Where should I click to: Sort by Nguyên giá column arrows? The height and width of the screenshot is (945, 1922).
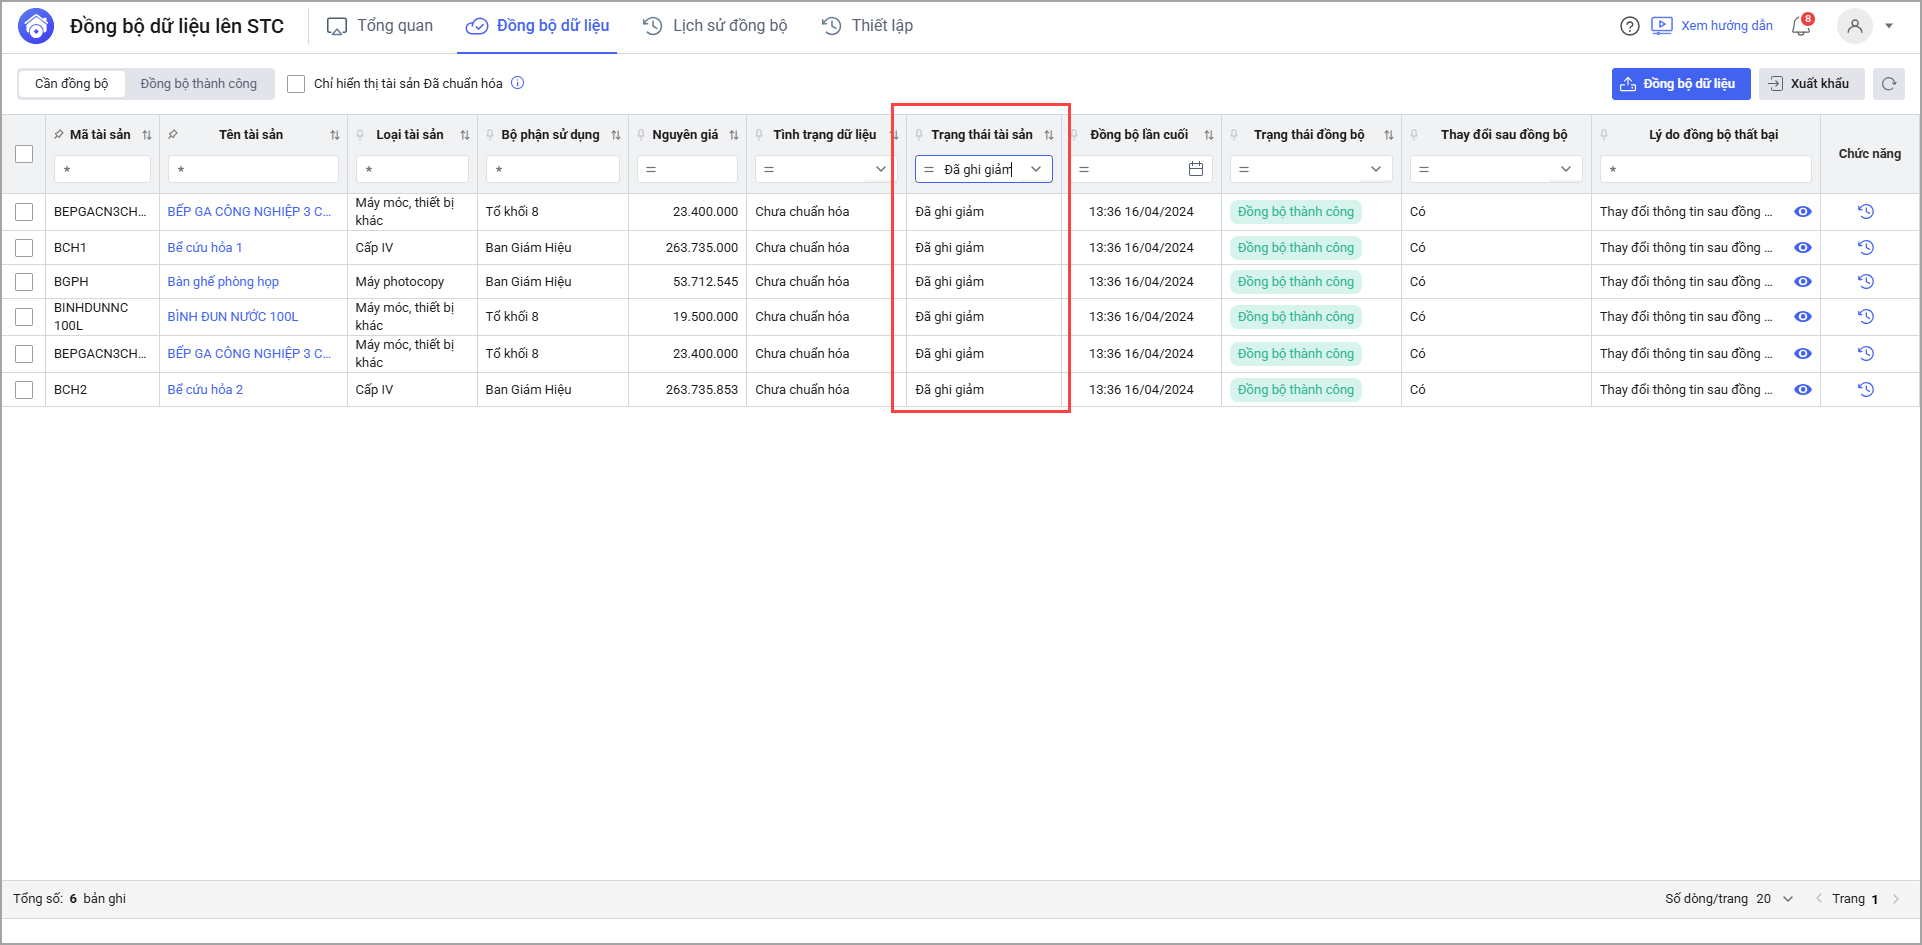coord(734,135)
